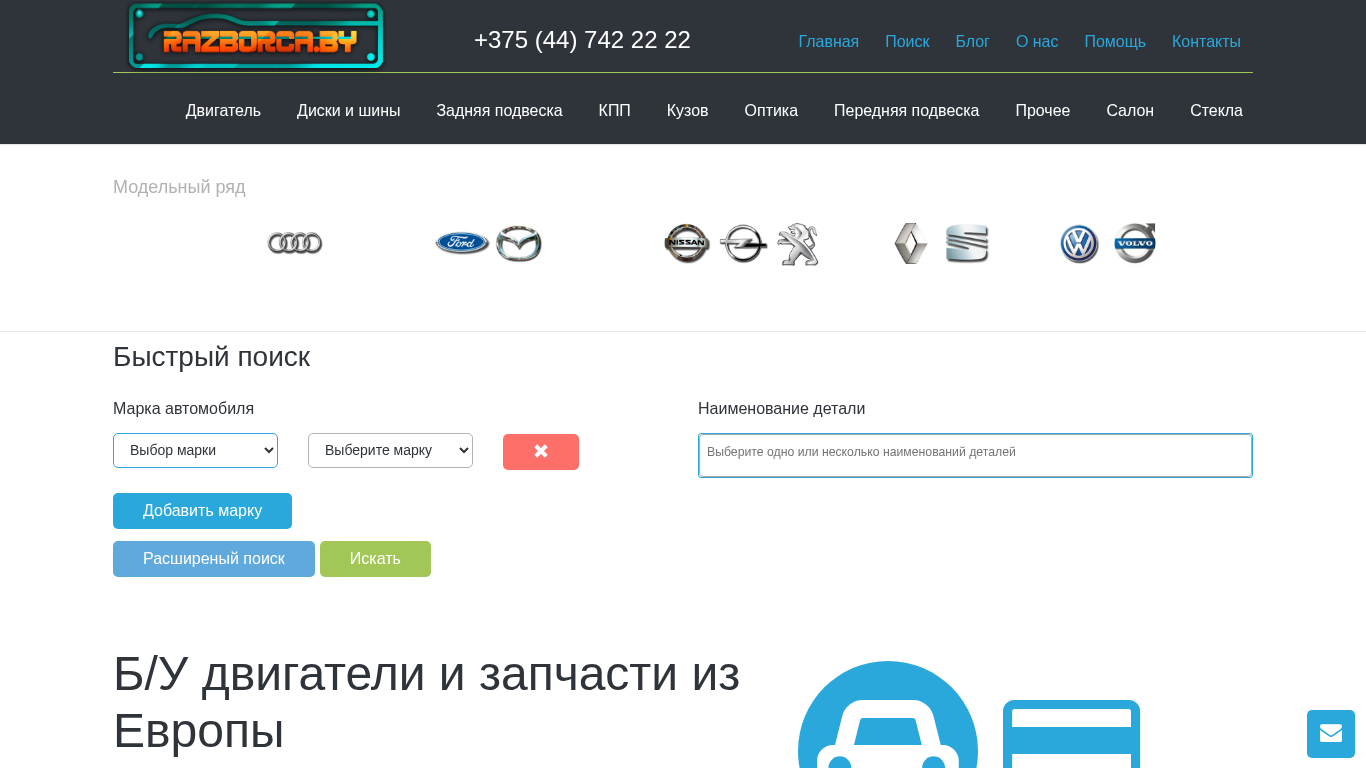The width and height of the screenshot is (1366, 768).
Task: Focus the part name input field
Action: [x=975, y=455]
